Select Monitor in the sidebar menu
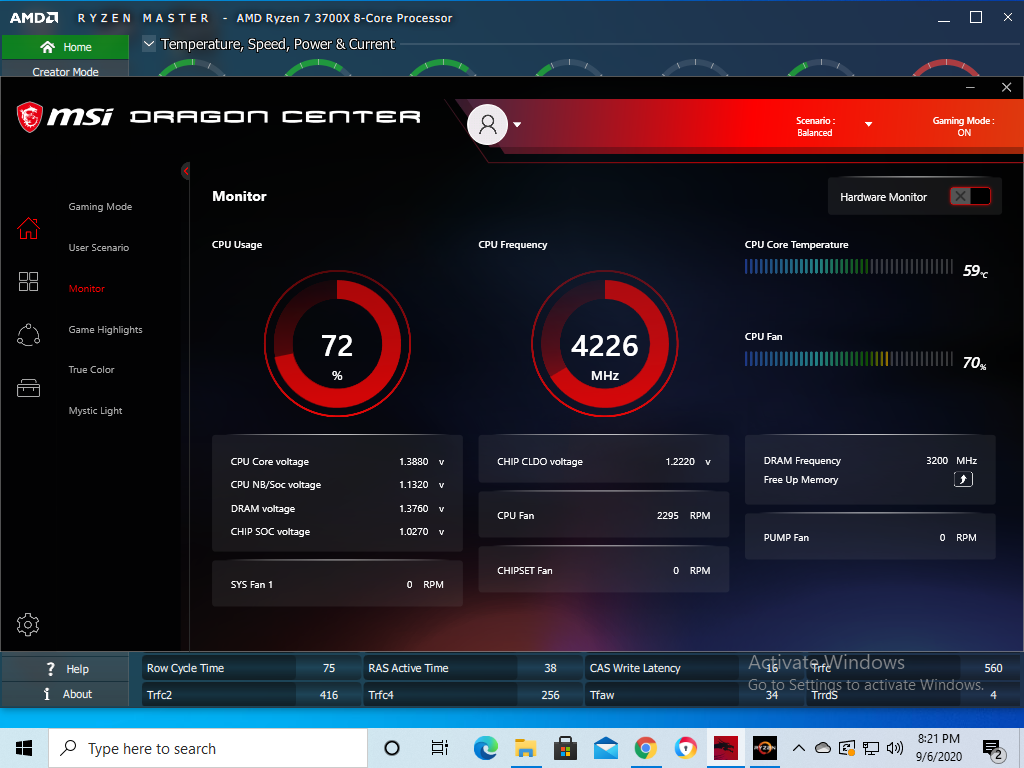 tap(86, 289)
